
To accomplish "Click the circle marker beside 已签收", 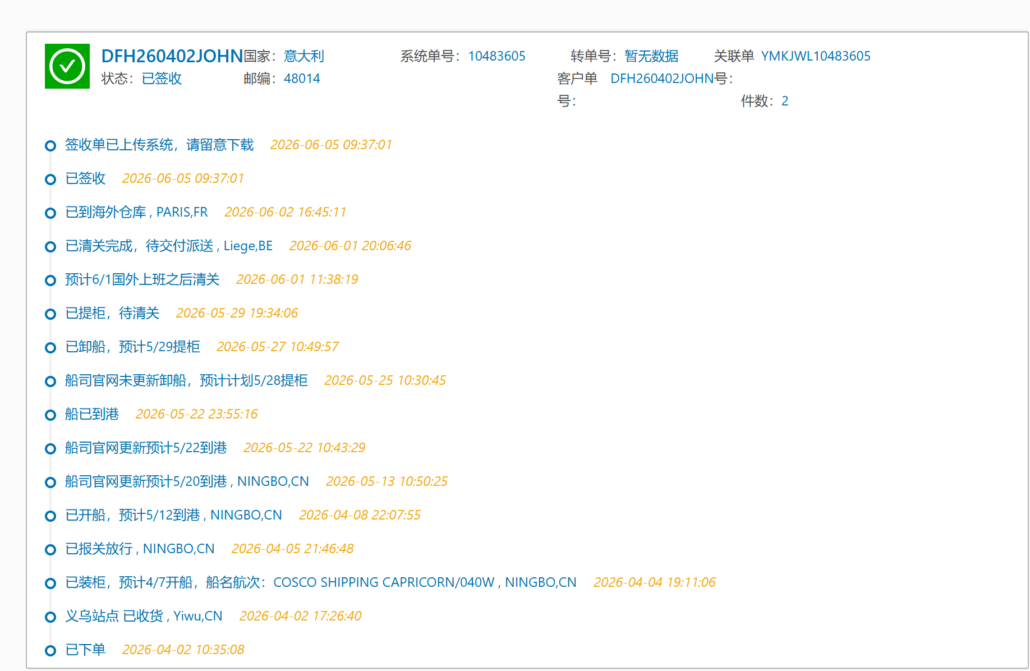I will tap(51, 179).
